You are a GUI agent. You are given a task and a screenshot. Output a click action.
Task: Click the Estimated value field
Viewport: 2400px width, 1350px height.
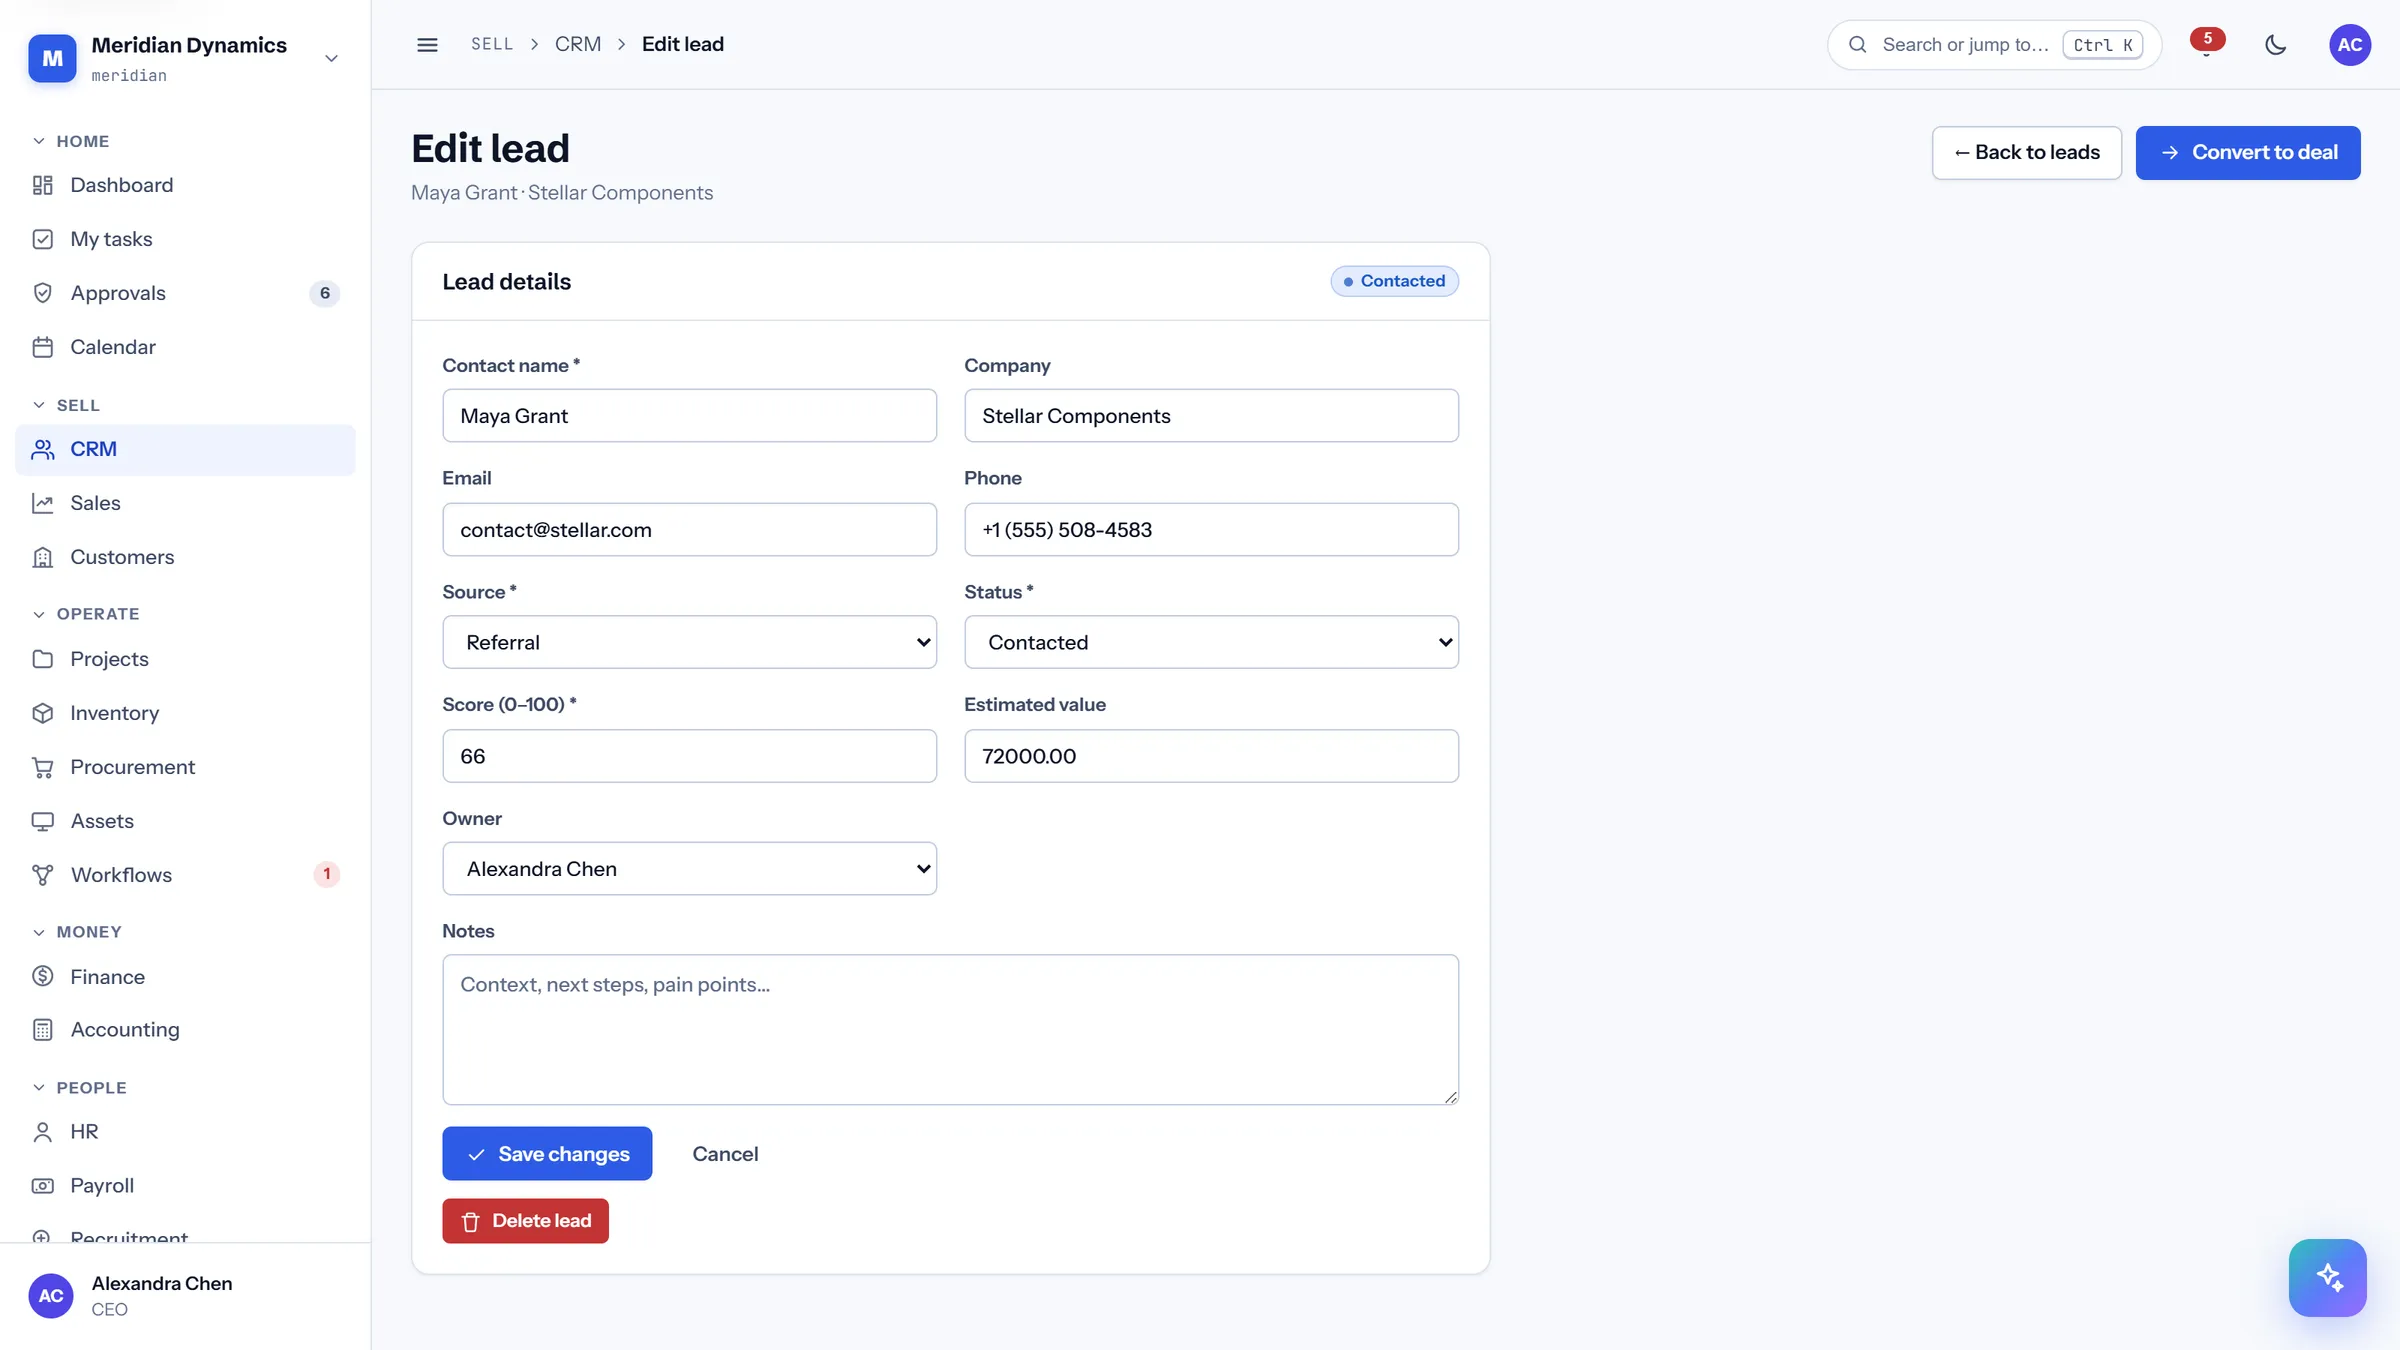(x=1211, y=756)
